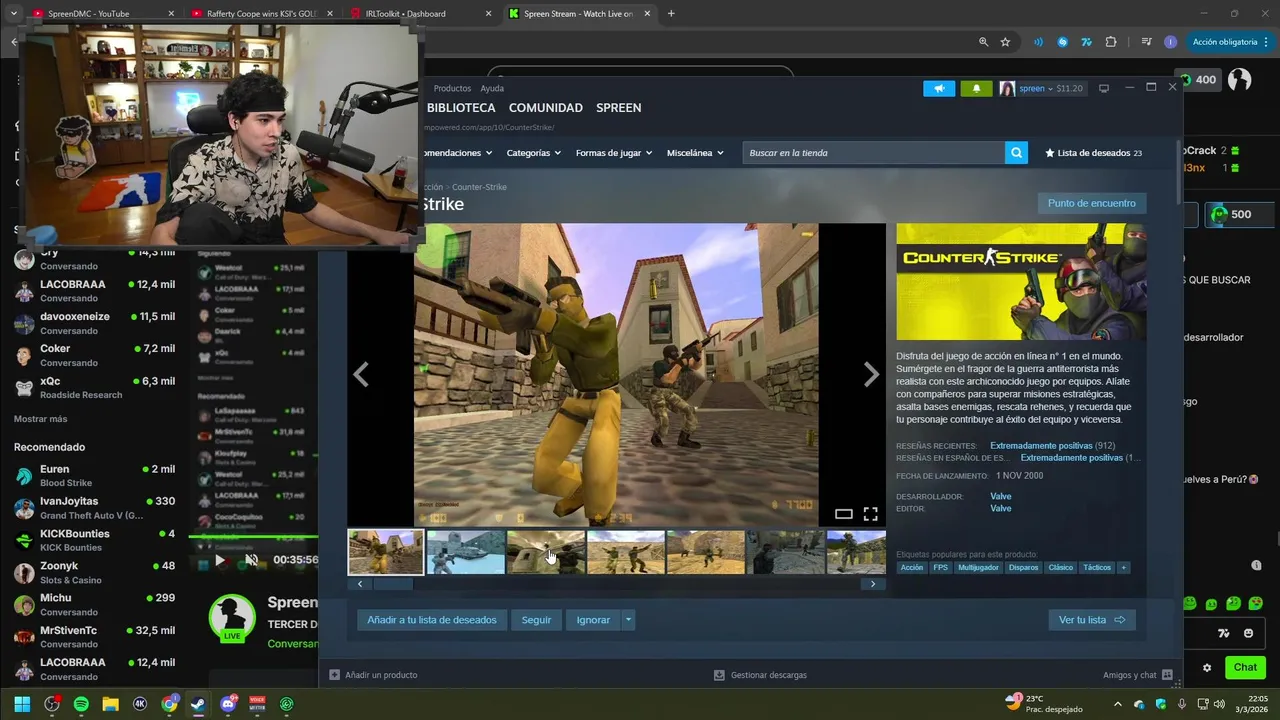Click the info icon in Kick chat
This screenshot has width=1280, height=720.
(x=1256, y=565)
